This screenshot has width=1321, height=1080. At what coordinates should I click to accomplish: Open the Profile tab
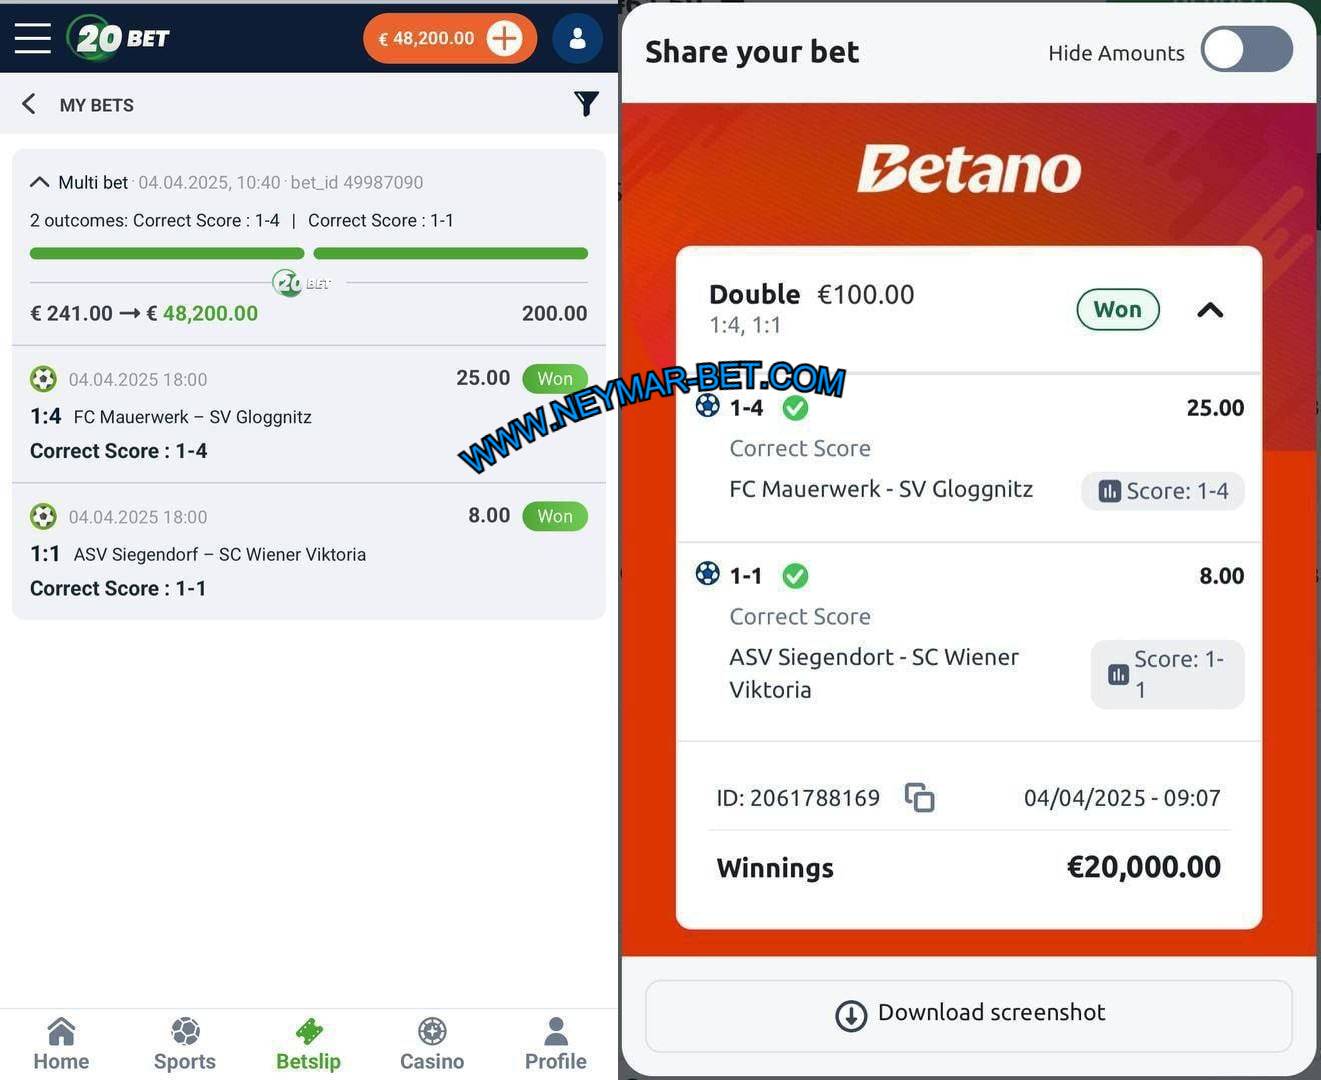click(556, 1045)
